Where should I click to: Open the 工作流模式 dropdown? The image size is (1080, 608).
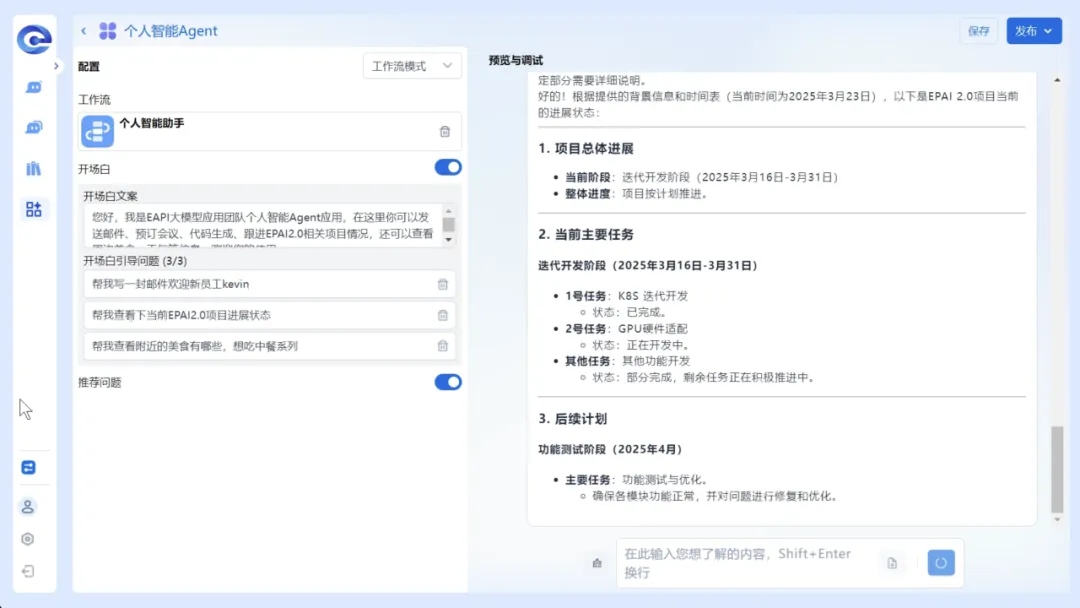[412, 66]
